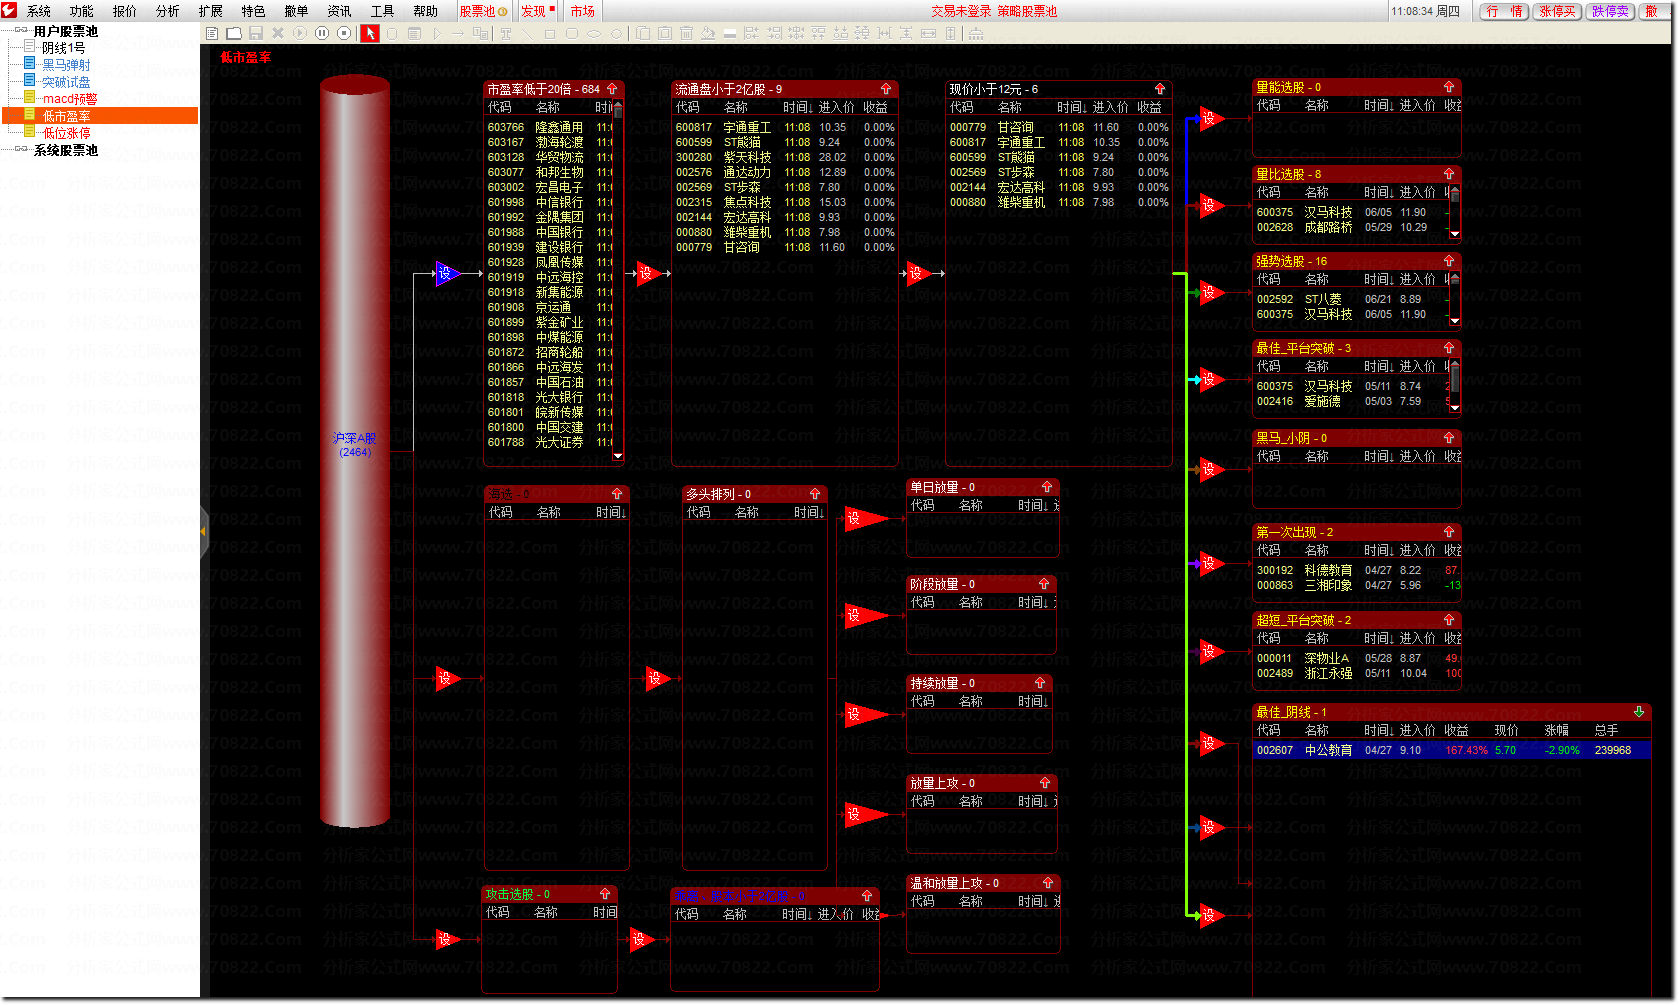Collapse the 多头排列 panel arrow
The image size is (1680, 1005).
coord(815,494)
